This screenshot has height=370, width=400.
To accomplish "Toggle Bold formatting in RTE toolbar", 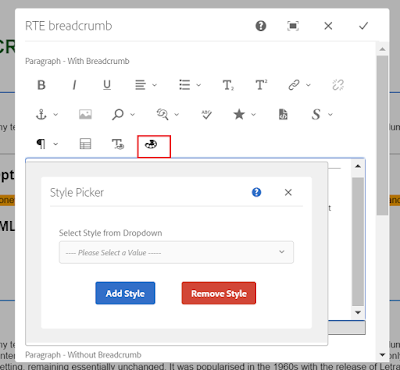I will pos(41,85).
